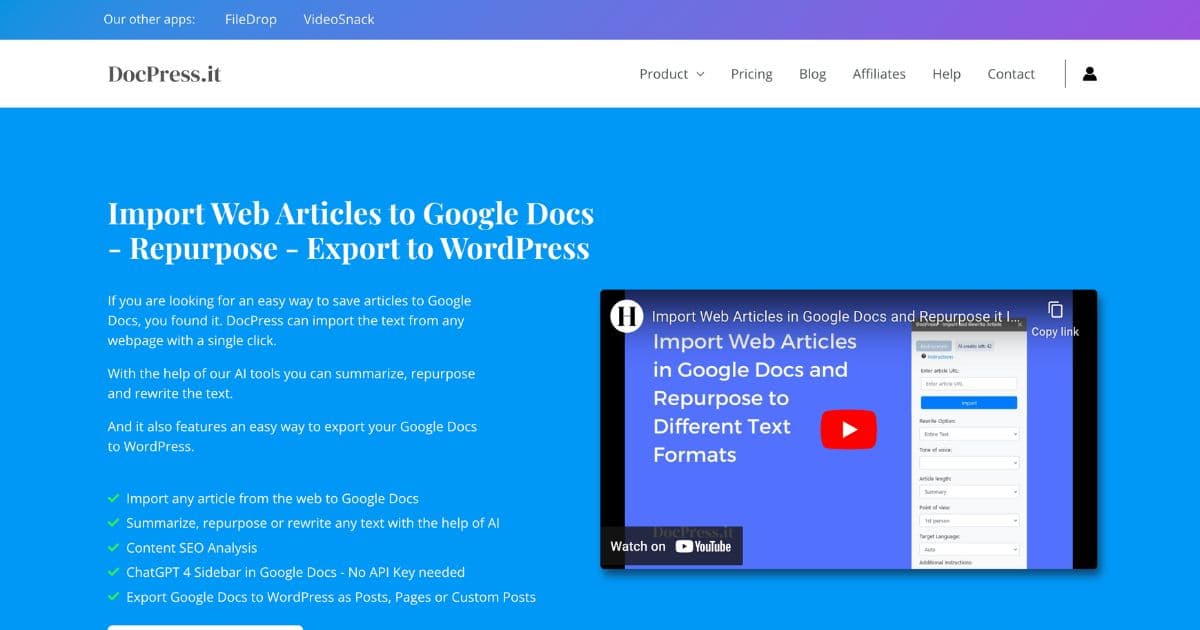
Task: Open the Blog page
Action: click(812, 74)
